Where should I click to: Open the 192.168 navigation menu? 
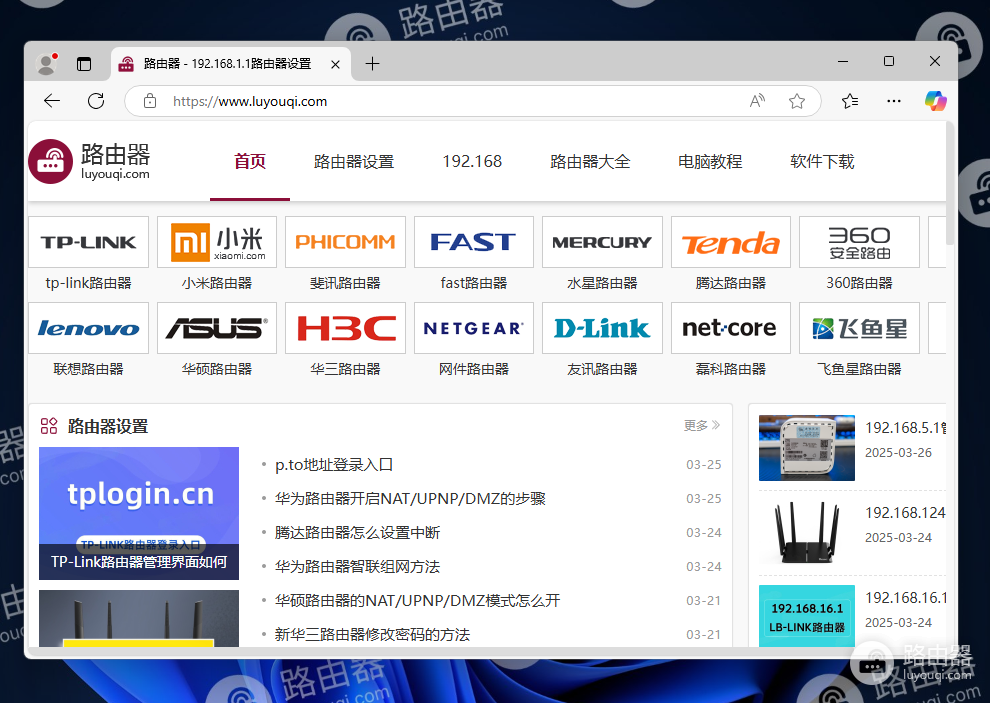[472, 162]
